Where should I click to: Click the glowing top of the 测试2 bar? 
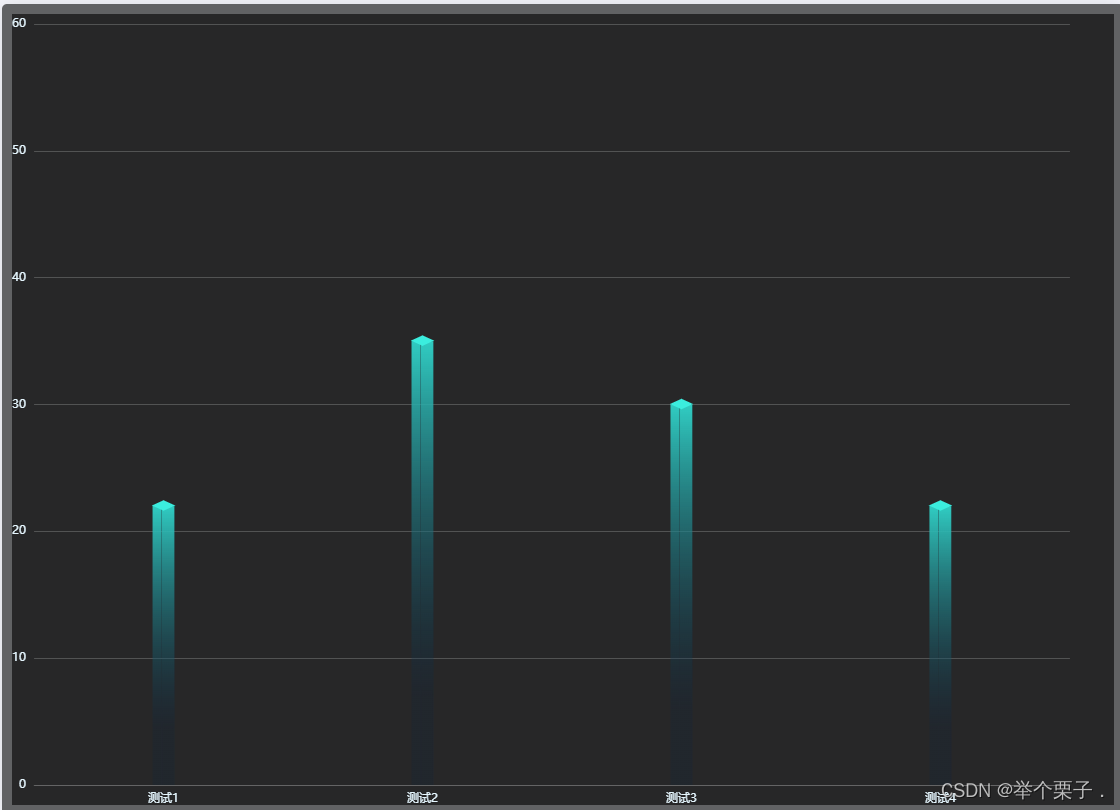[x=422, y=340]
